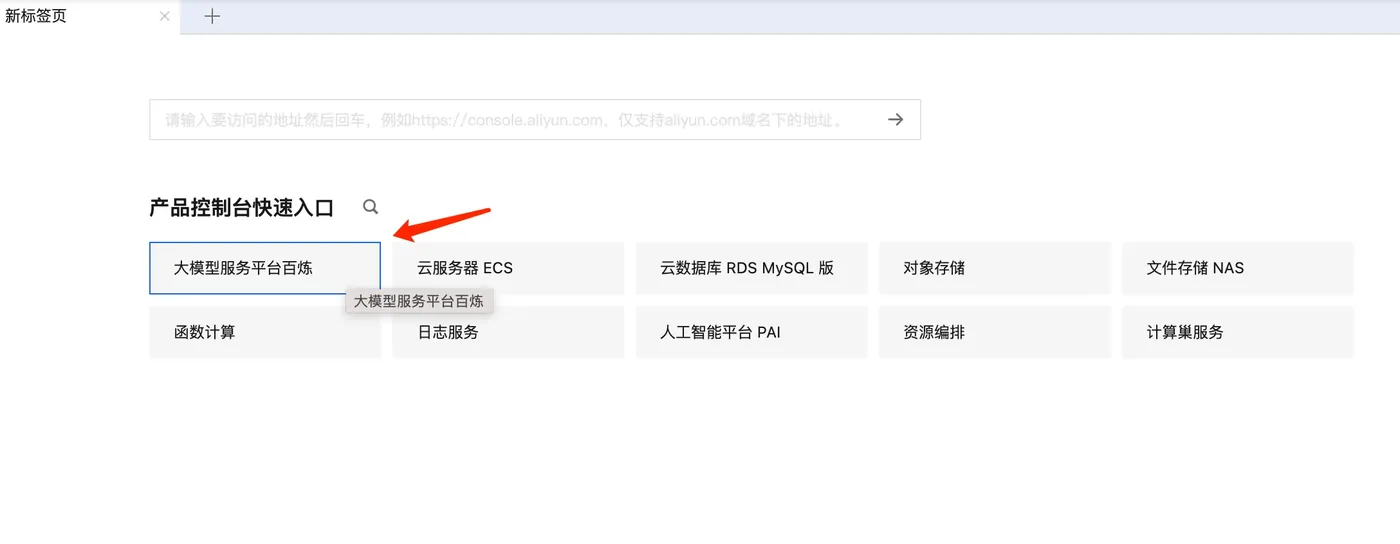Open 日志服务 console
This screenshot has width=1400, height=544.
click(x=508, y=332)
